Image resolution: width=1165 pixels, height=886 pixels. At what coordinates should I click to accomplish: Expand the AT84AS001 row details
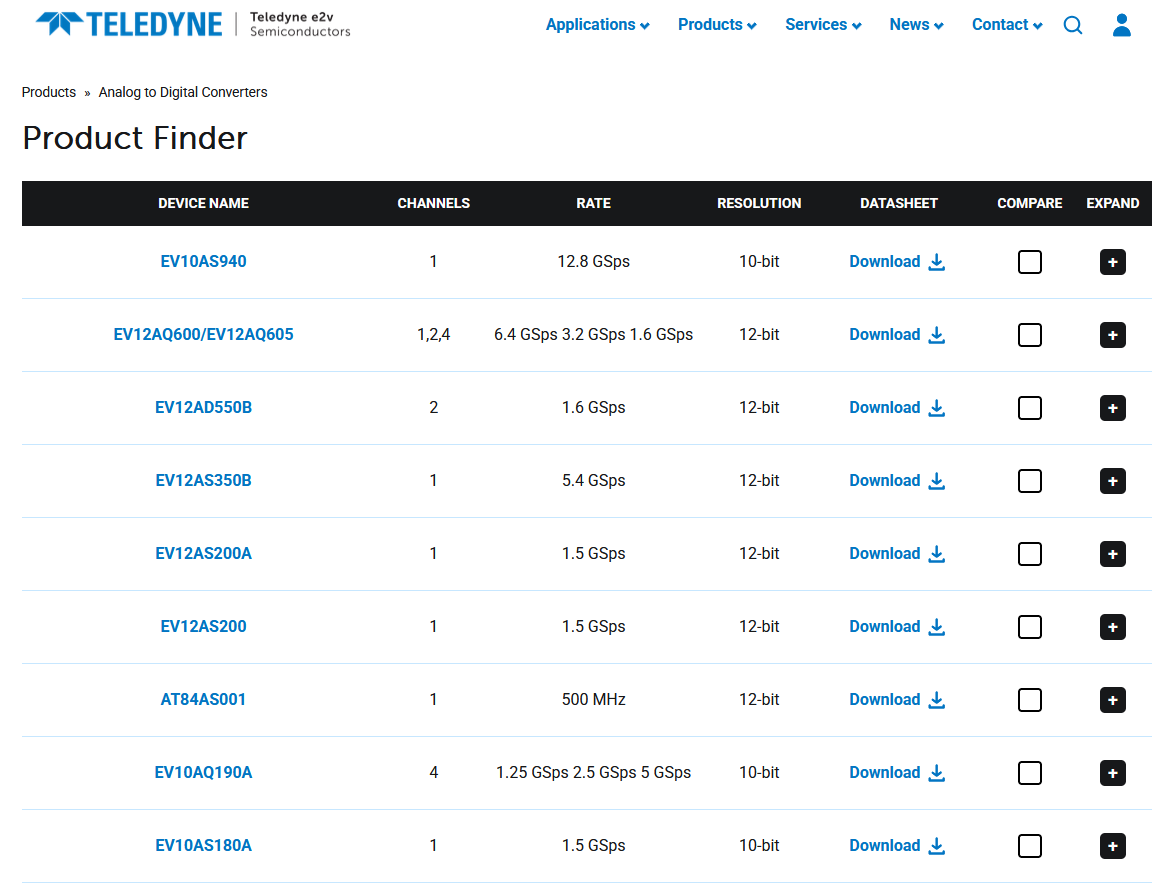click(1112, 699)
